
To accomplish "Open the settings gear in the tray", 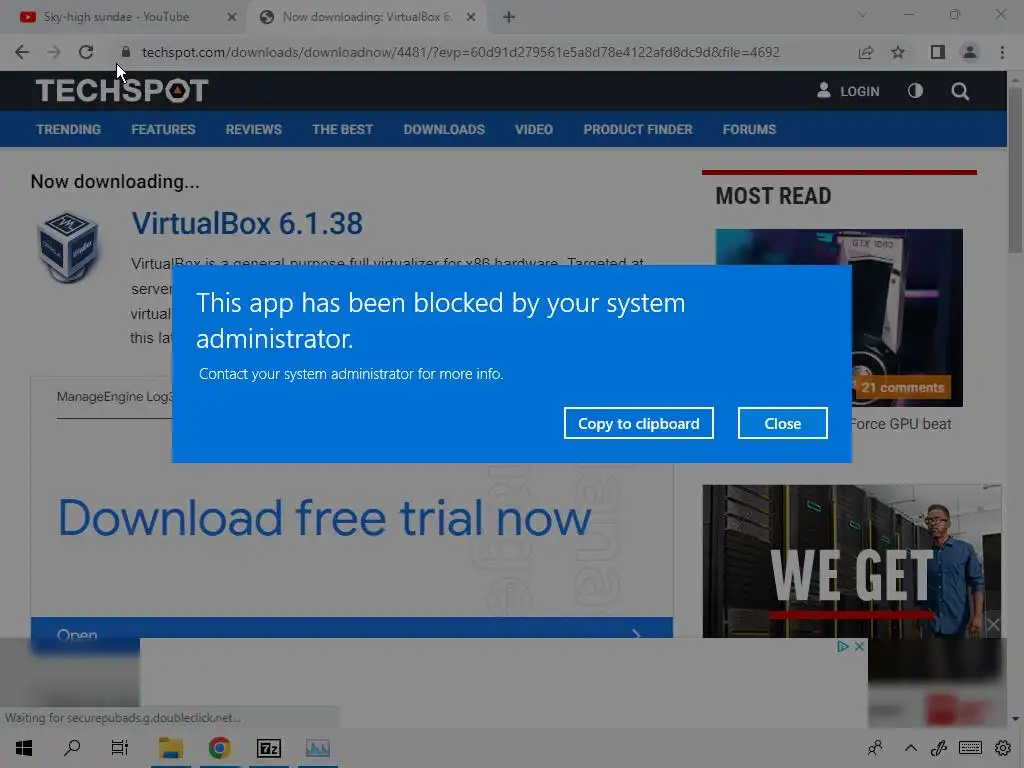I will [x=1003, y=748].
